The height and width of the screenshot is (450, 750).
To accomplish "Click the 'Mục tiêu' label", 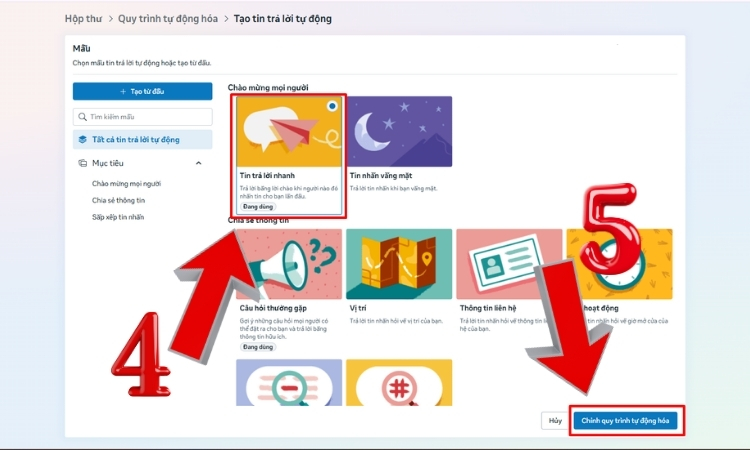I will 108,163.
